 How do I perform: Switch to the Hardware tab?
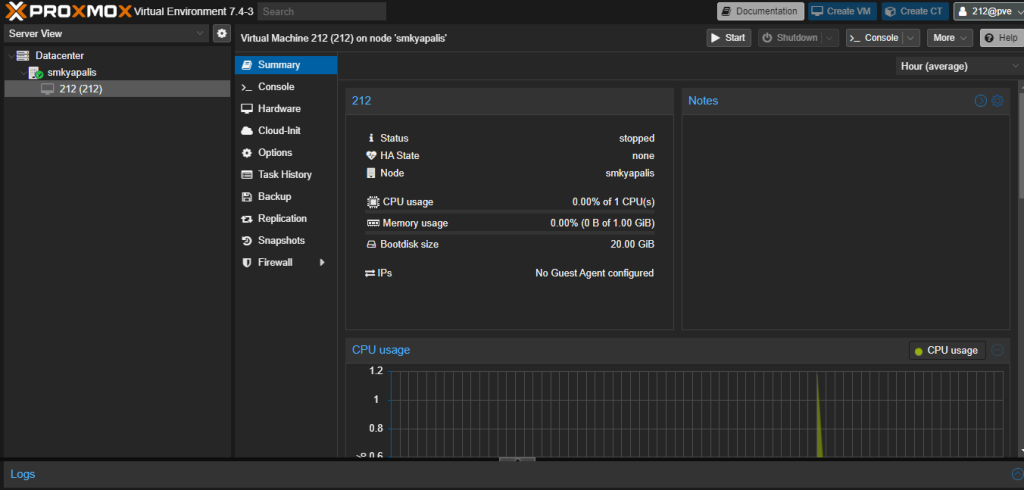pos(278,109)
